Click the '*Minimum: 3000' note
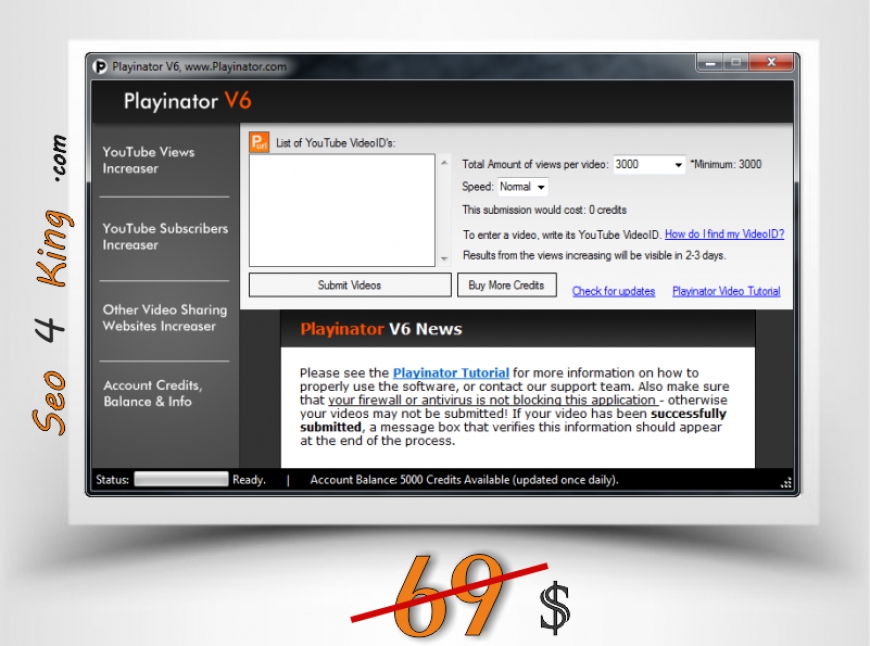This screenshot has height=646, width=870. pyautogui.click(x=725, y=164)
